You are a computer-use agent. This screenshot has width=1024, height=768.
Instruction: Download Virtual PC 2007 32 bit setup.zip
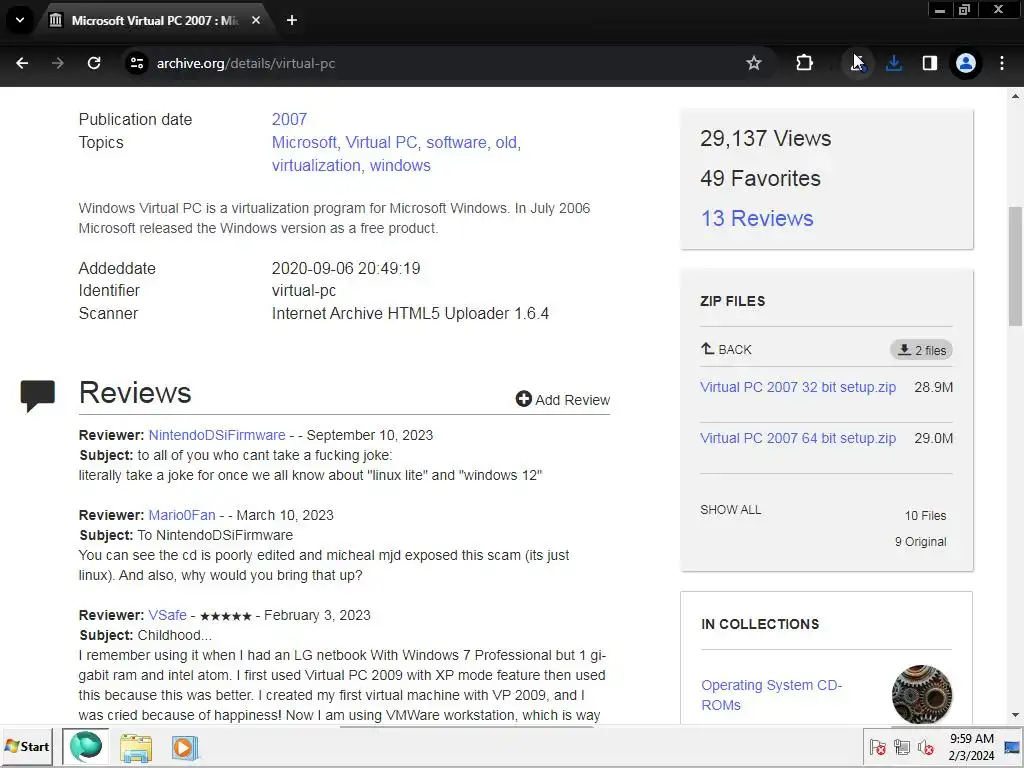(x=797, y=387)
